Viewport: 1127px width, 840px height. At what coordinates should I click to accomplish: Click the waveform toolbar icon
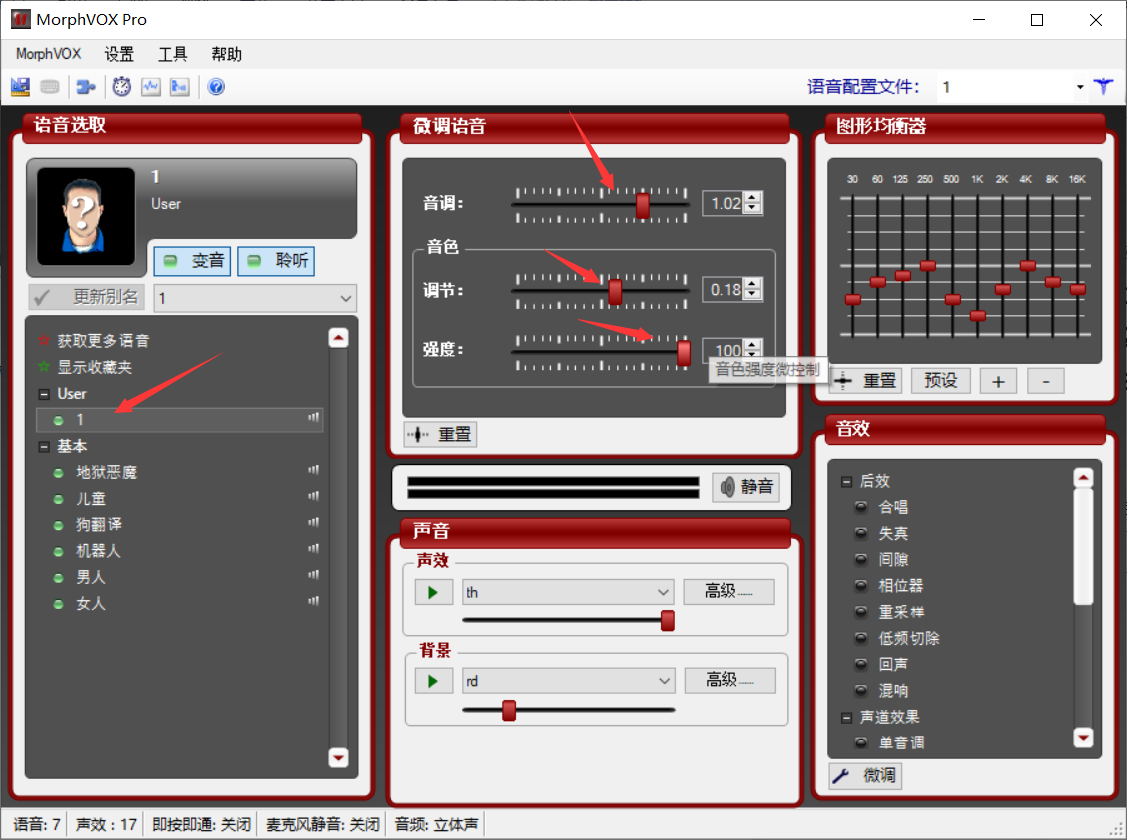(151, 87)
